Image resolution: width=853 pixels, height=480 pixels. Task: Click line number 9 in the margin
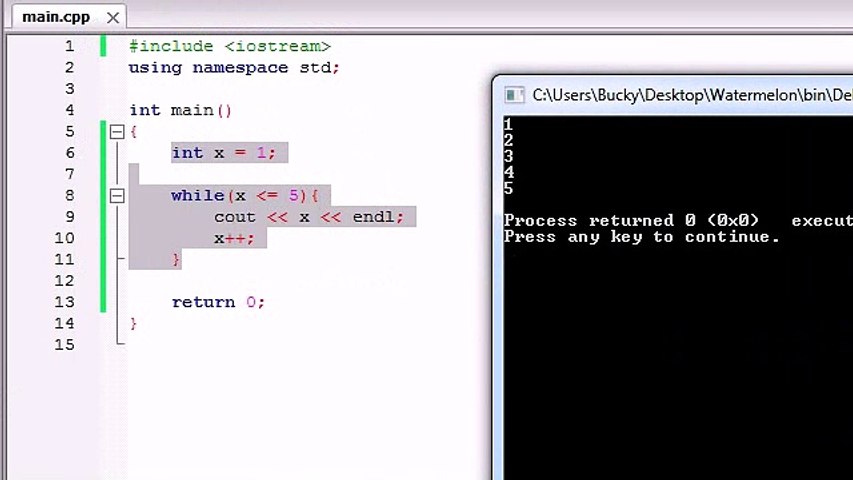coord(70,217)
